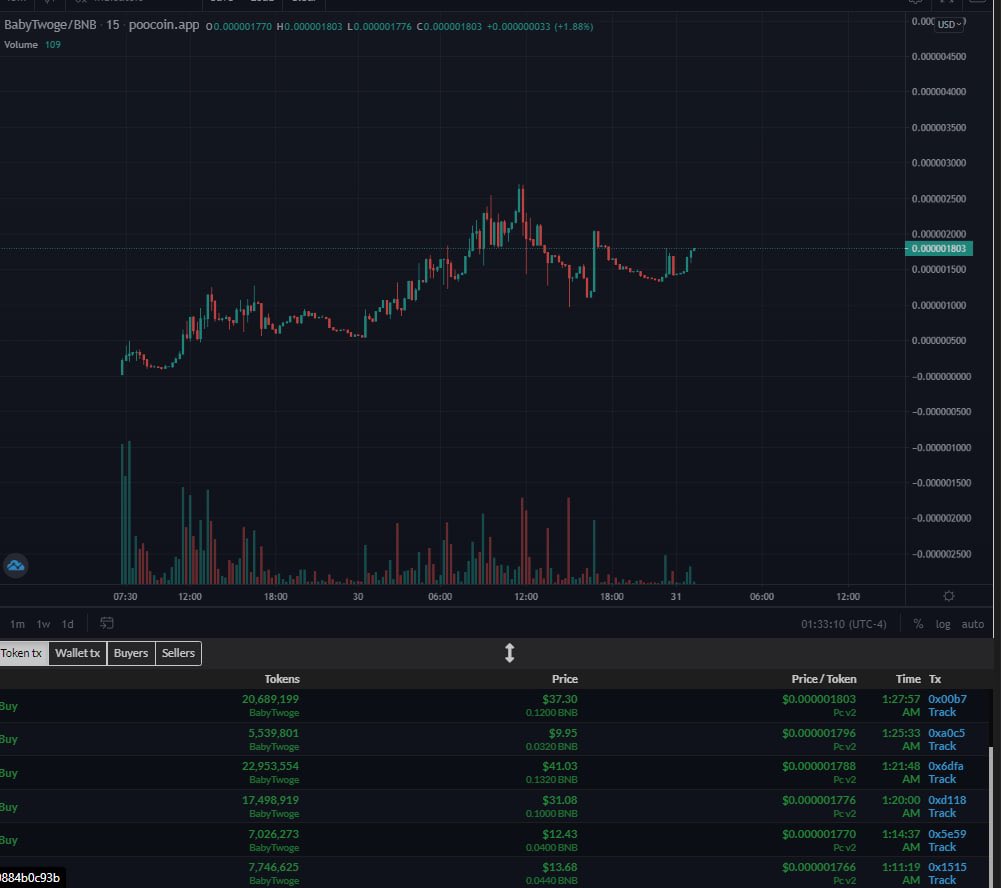The height and width of the screenshot is (888, 1001).
Task: Click the vertical resize arrow handle
Action: coord(509,653)
